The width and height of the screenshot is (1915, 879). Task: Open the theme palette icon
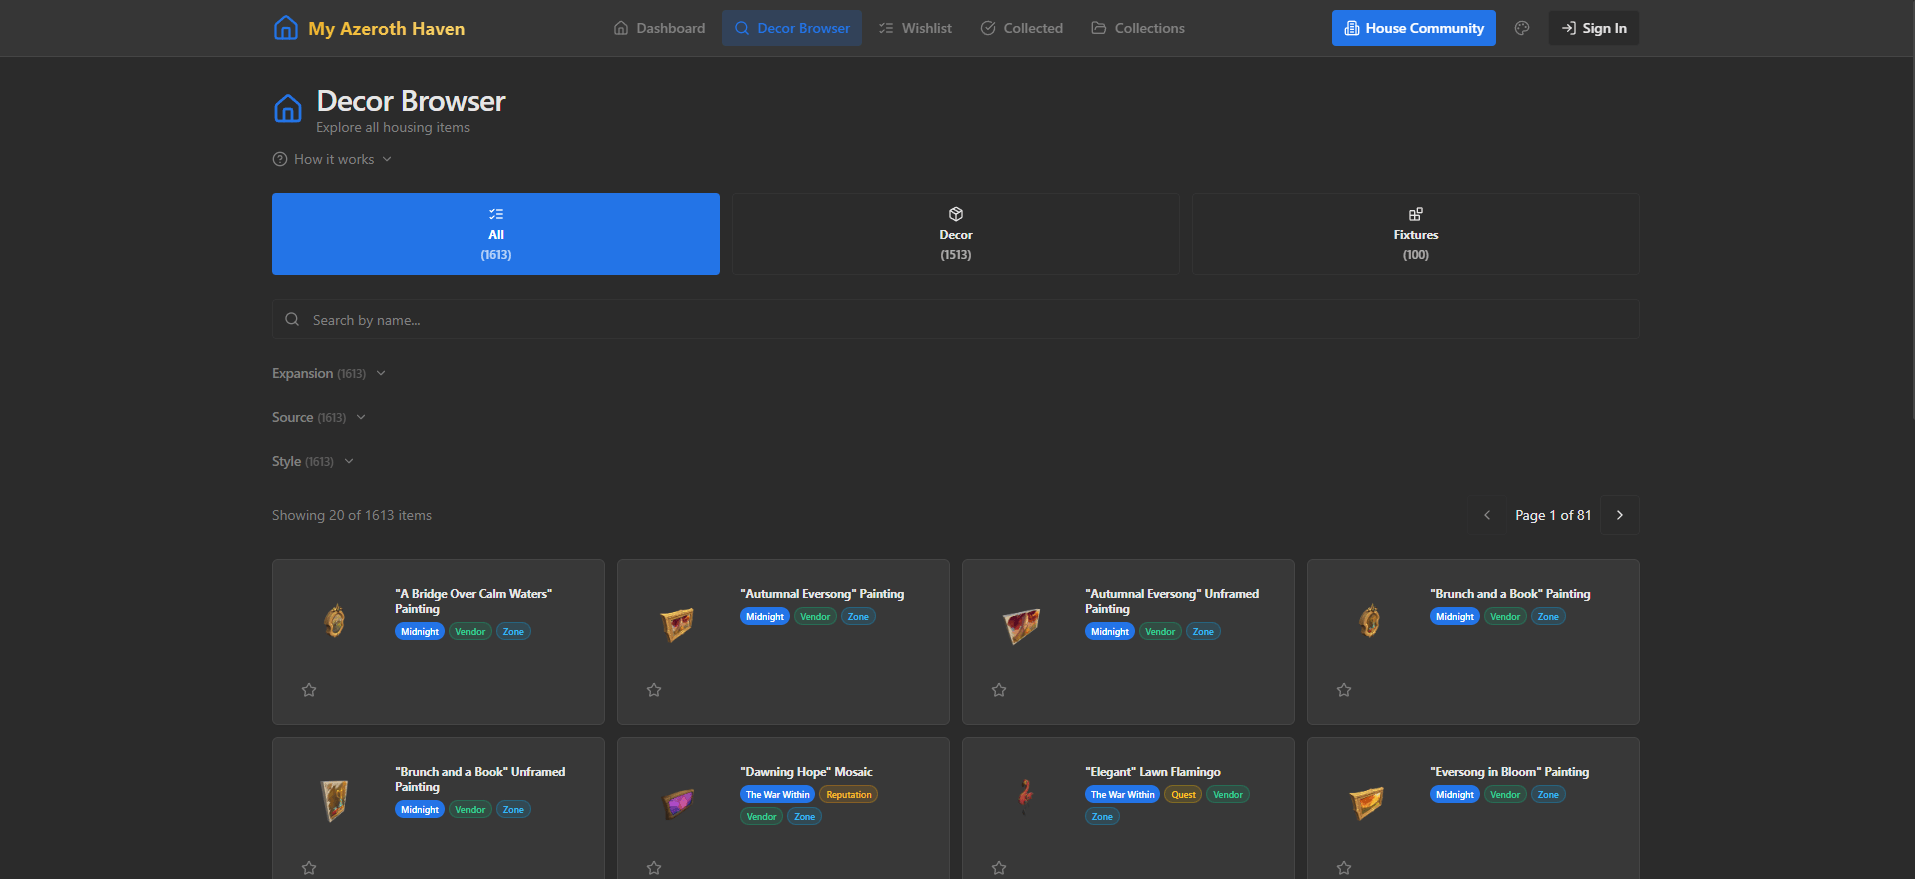click(1522, 28)
